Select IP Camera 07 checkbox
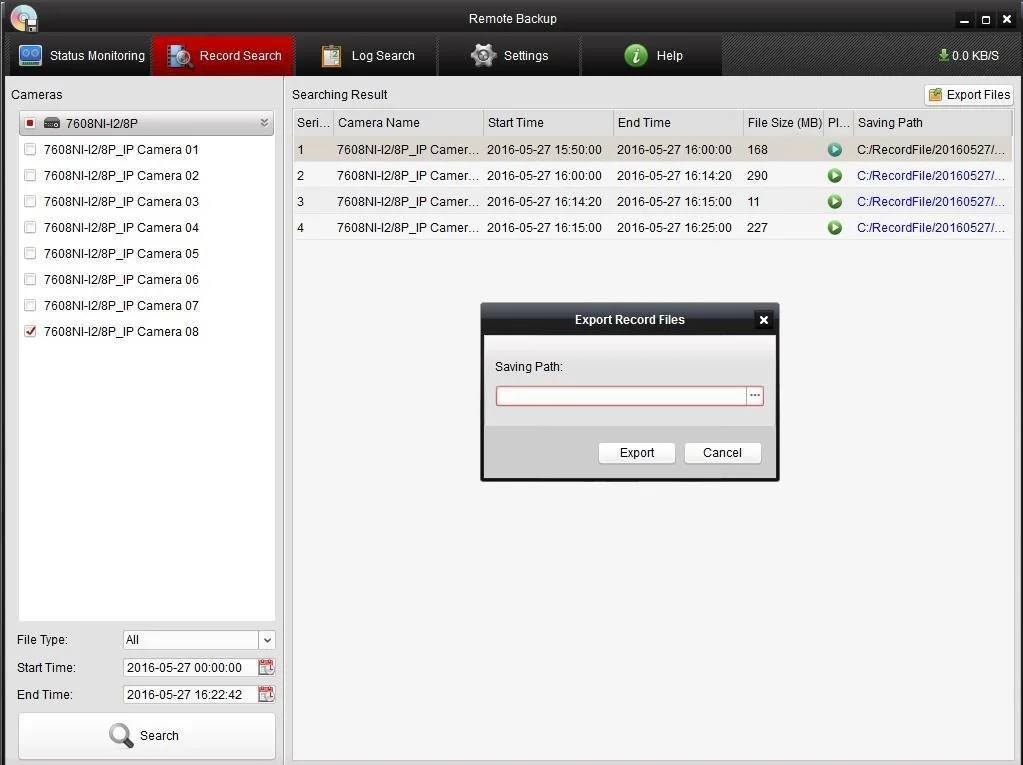The width and height of the screenshot is (1023, 765). [30, 305]
